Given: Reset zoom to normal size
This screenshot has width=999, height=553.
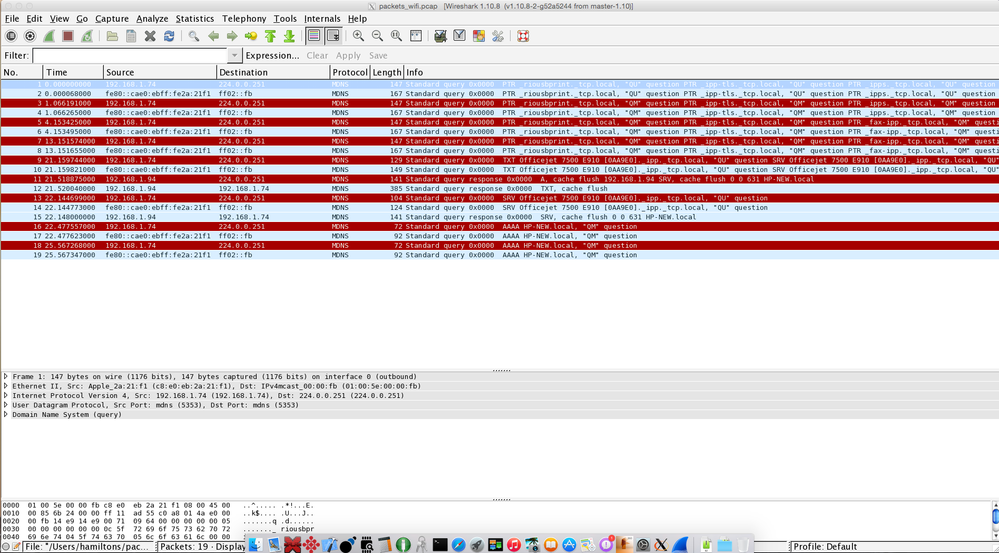Looking at the screenshot, I should click(x=396, y=36).
